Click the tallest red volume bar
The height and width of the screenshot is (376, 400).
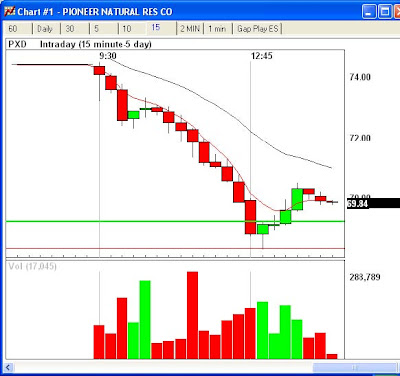point(192,315)
